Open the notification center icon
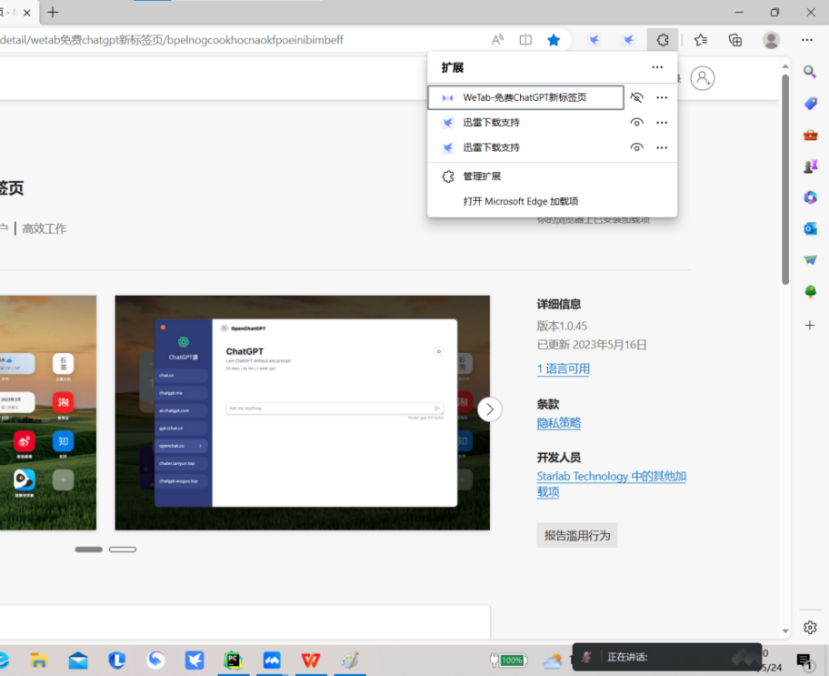 [805, 661]
